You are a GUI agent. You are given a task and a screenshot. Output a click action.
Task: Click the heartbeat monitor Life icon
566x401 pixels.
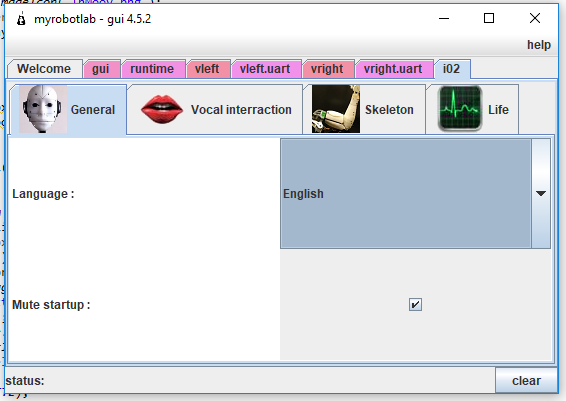(x=460, y=109)
